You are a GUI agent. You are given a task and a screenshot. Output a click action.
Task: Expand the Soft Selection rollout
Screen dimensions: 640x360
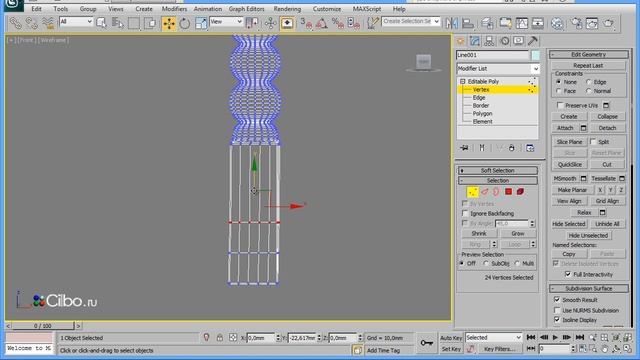pos(498,170)
